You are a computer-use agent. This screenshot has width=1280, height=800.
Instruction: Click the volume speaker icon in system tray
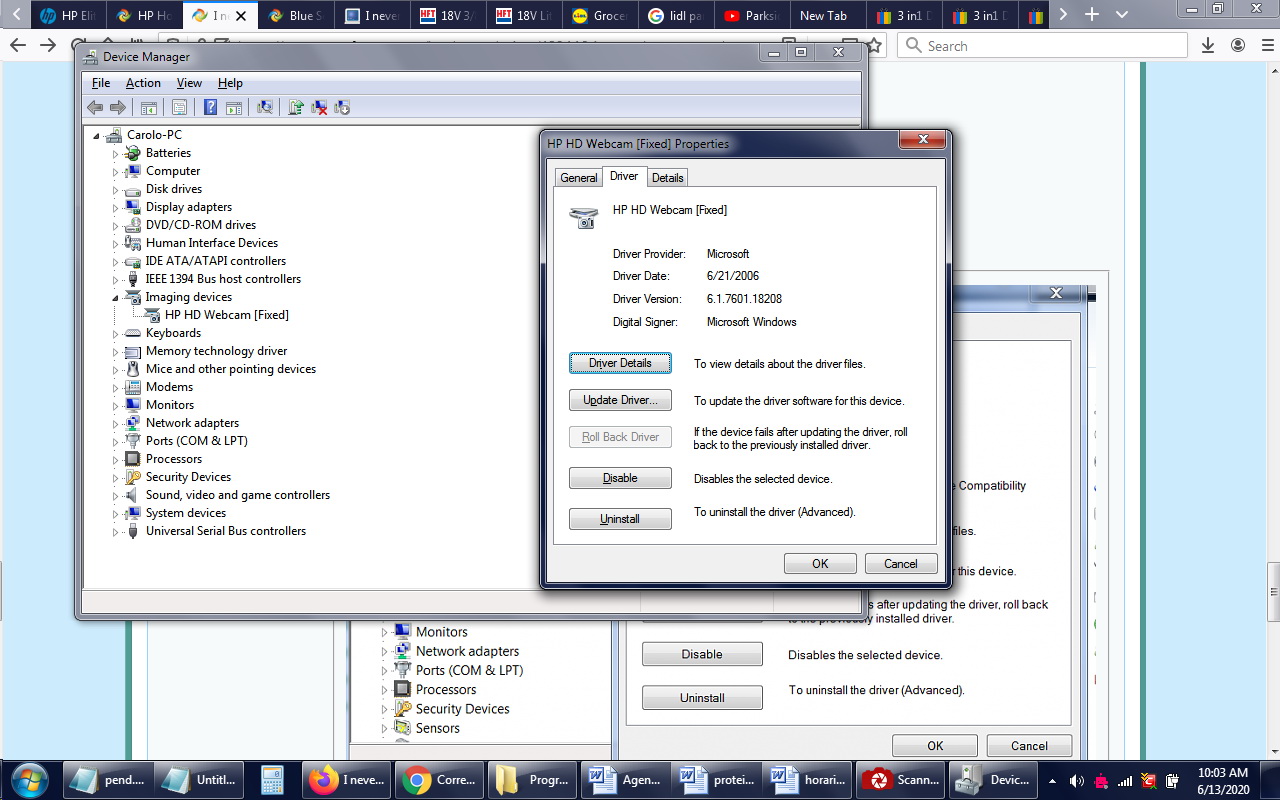coord(1077,781)
